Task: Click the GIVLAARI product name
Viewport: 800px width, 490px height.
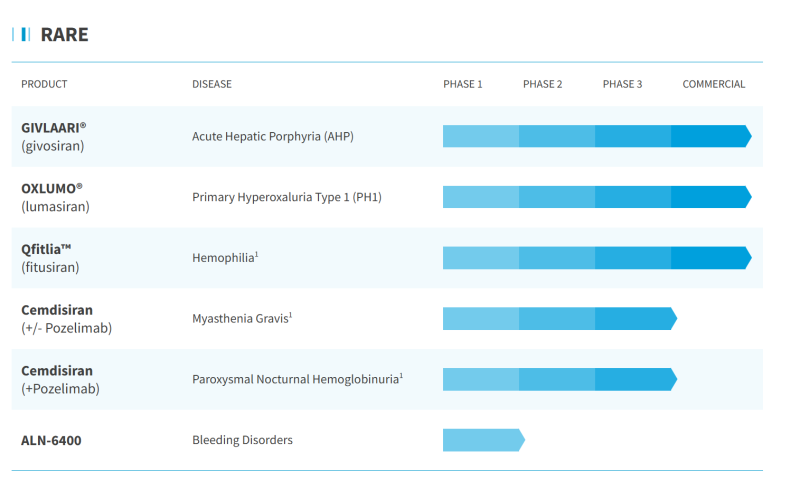Action: 54,128
